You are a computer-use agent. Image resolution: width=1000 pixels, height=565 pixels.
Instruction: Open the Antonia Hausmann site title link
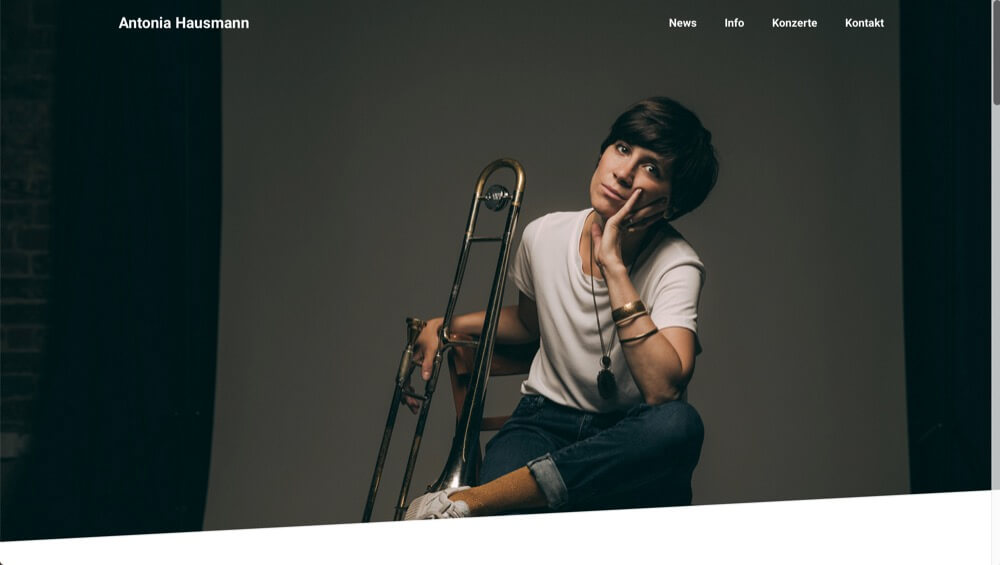184,23
